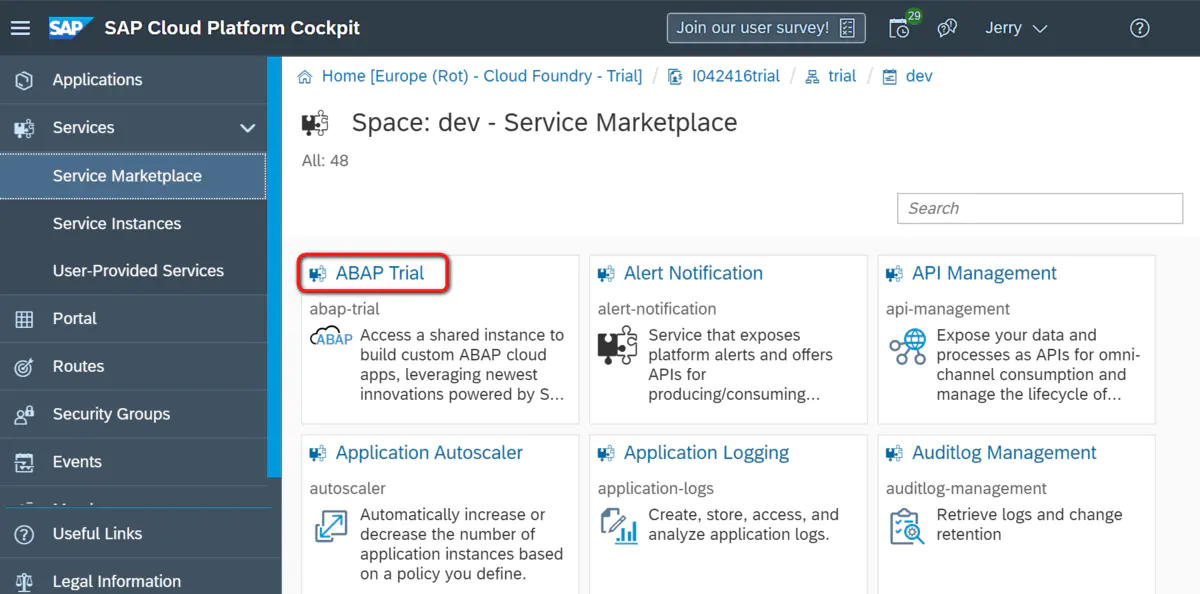Click the API Management network icon
The image size is (1200, 594).
[907, 346]
